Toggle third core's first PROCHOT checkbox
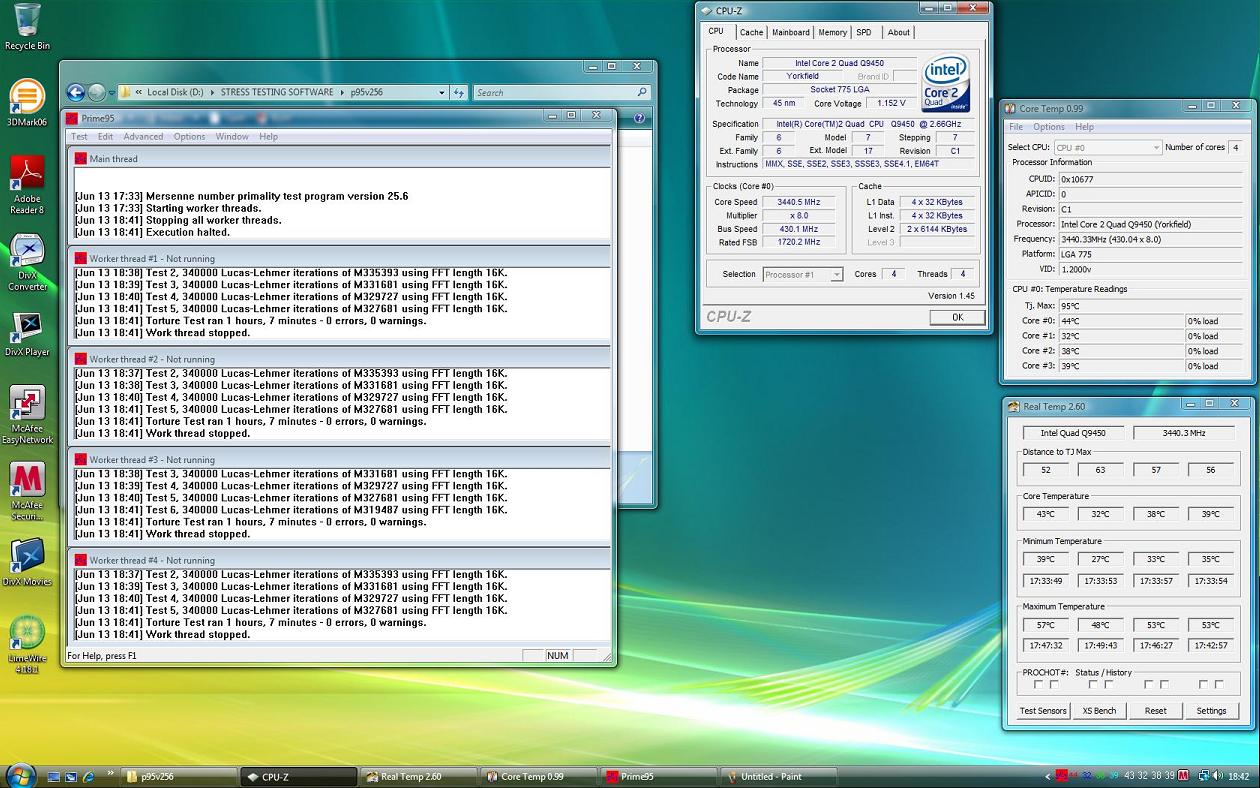The image size is (1260, 788). click(x=1149, y=684)
